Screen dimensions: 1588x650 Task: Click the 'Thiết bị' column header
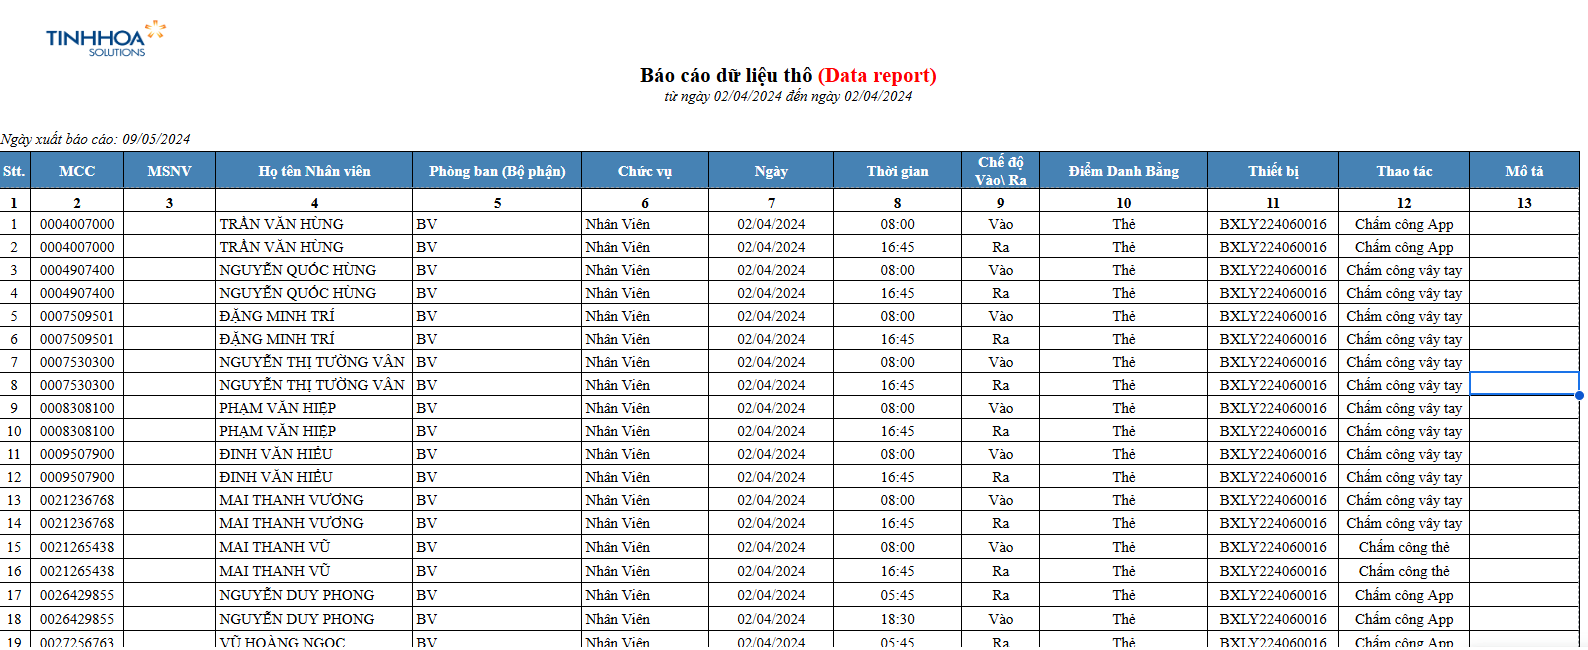(1272, 171)
